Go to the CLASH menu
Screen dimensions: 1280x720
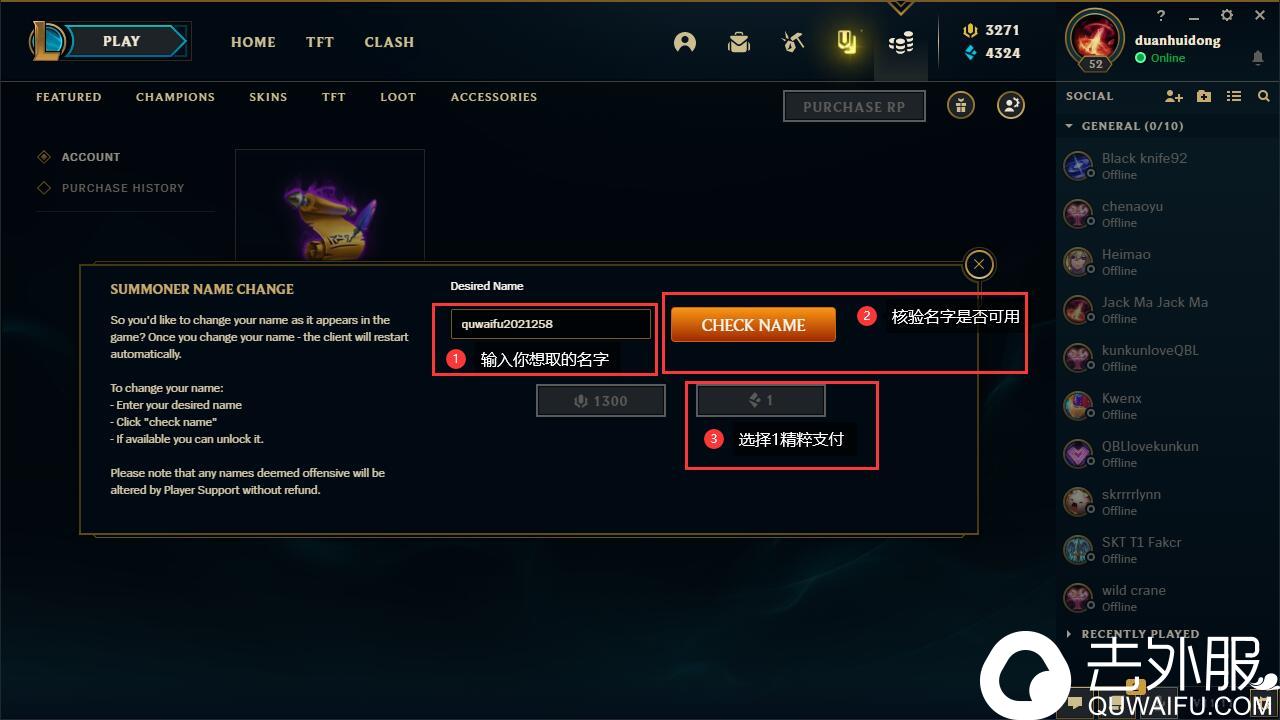click(x=389, y=42)
